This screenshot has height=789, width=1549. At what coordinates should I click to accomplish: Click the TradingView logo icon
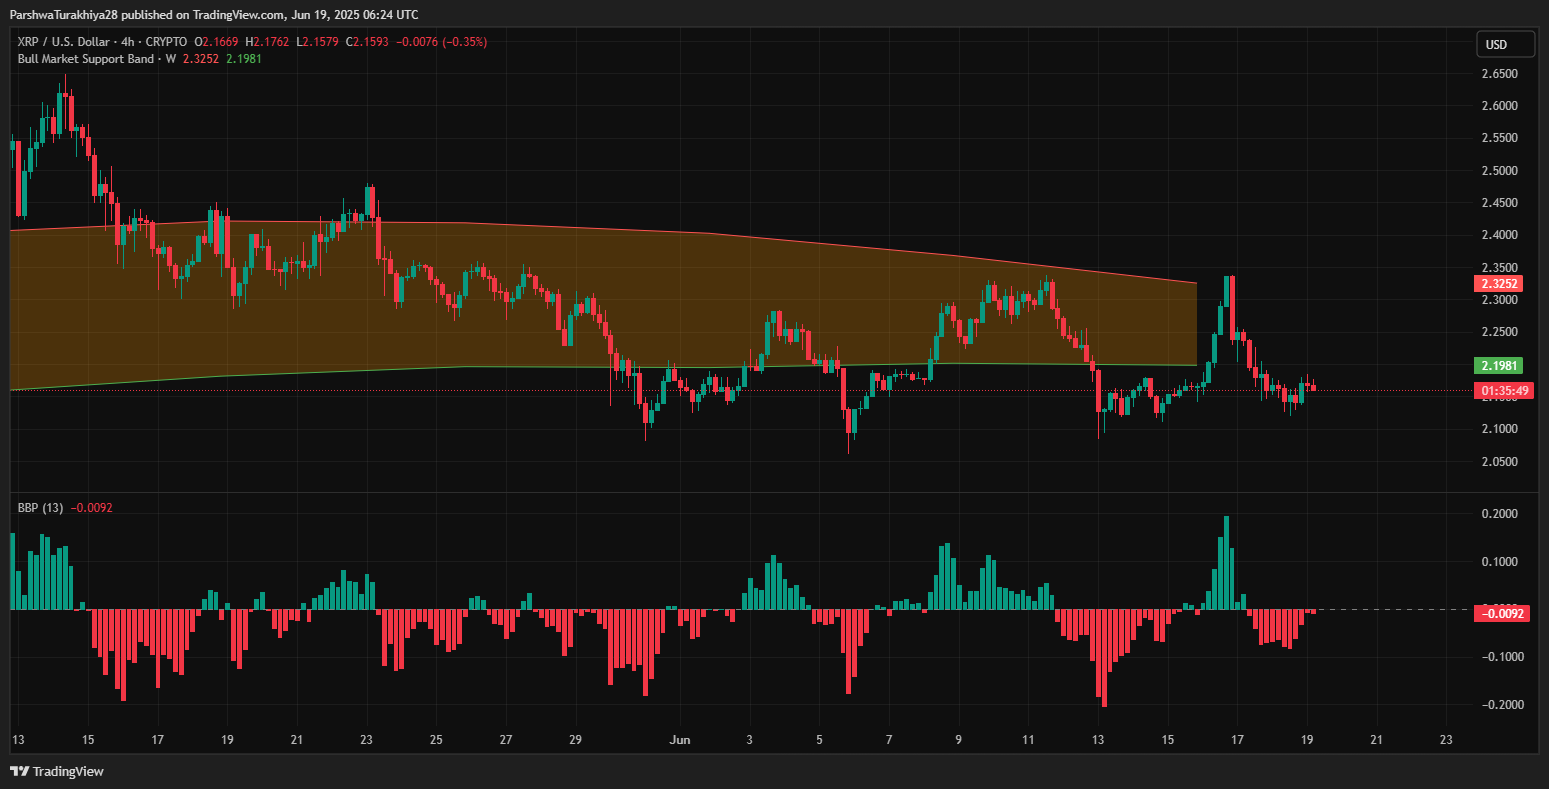click(19, 771)
